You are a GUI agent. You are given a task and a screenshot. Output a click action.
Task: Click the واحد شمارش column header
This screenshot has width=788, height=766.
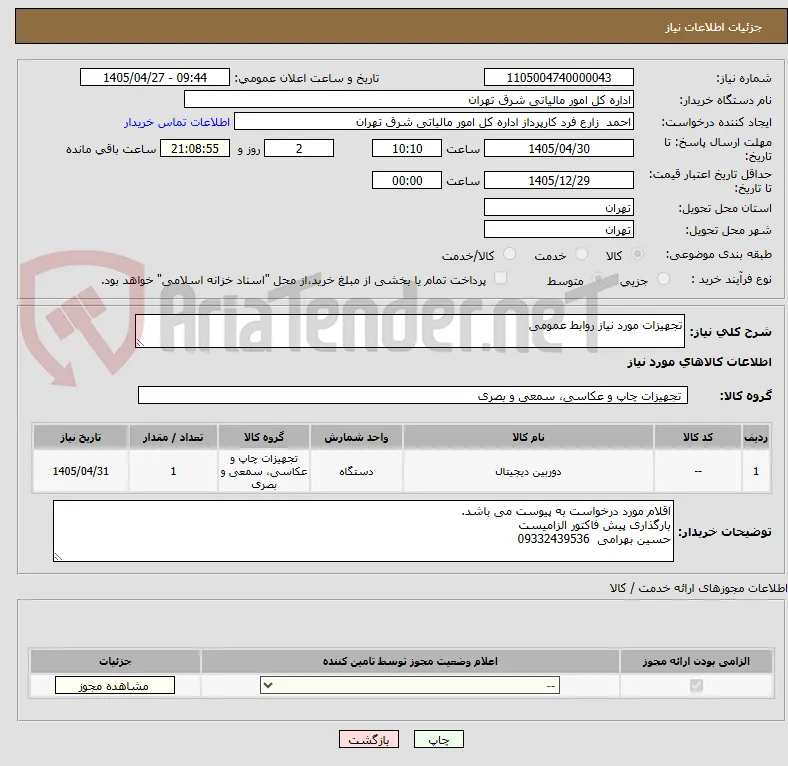(x=356, y=437)
